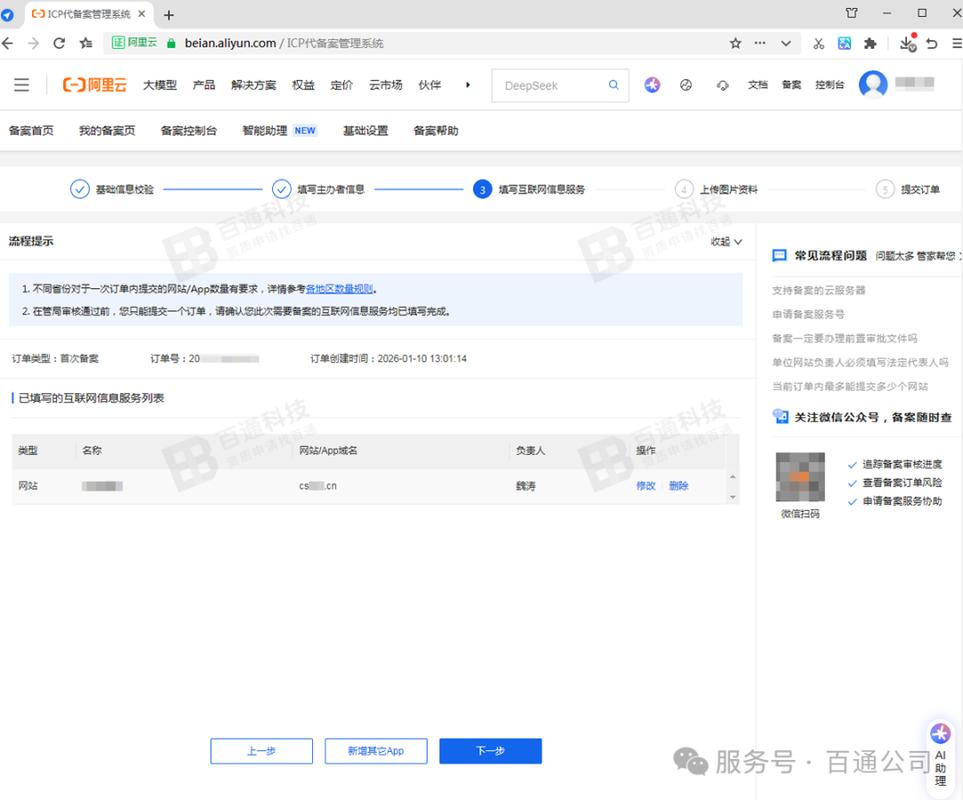Open the 解决方案 menu

tap(254, 85)
